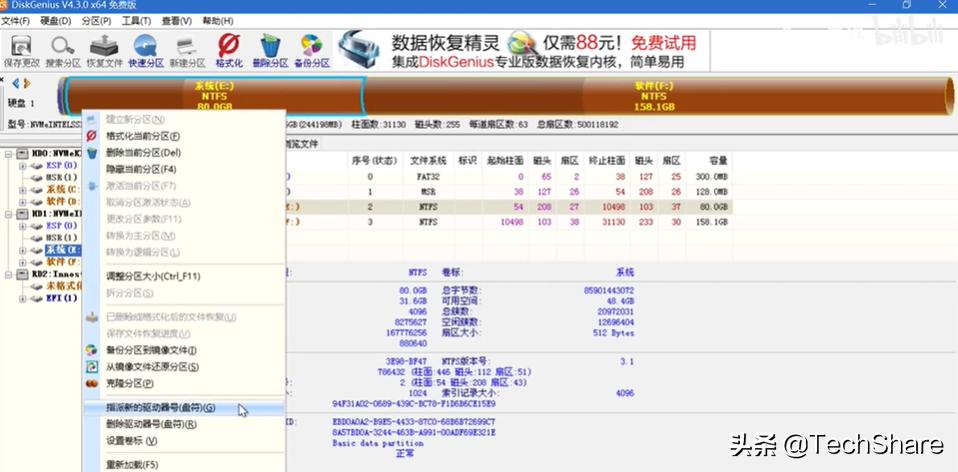
Task: Click the trash icon beside 删除当前分区
Action: point(92,153)
